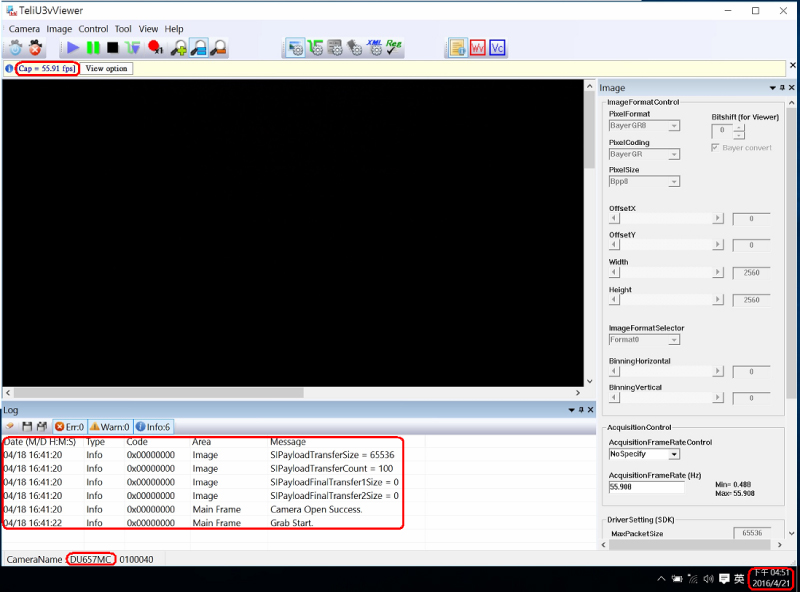Viewport: 800px width, 592px height.
Task: Toggle the Info:6 log filter
Action: click(x=153, y=427)
